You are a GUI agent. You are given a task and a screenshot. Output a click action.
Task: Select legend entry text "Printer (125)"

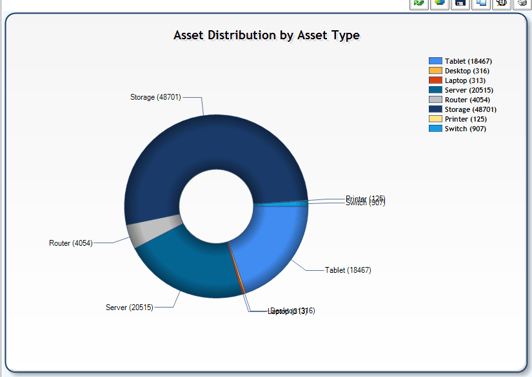pos(466,119)
